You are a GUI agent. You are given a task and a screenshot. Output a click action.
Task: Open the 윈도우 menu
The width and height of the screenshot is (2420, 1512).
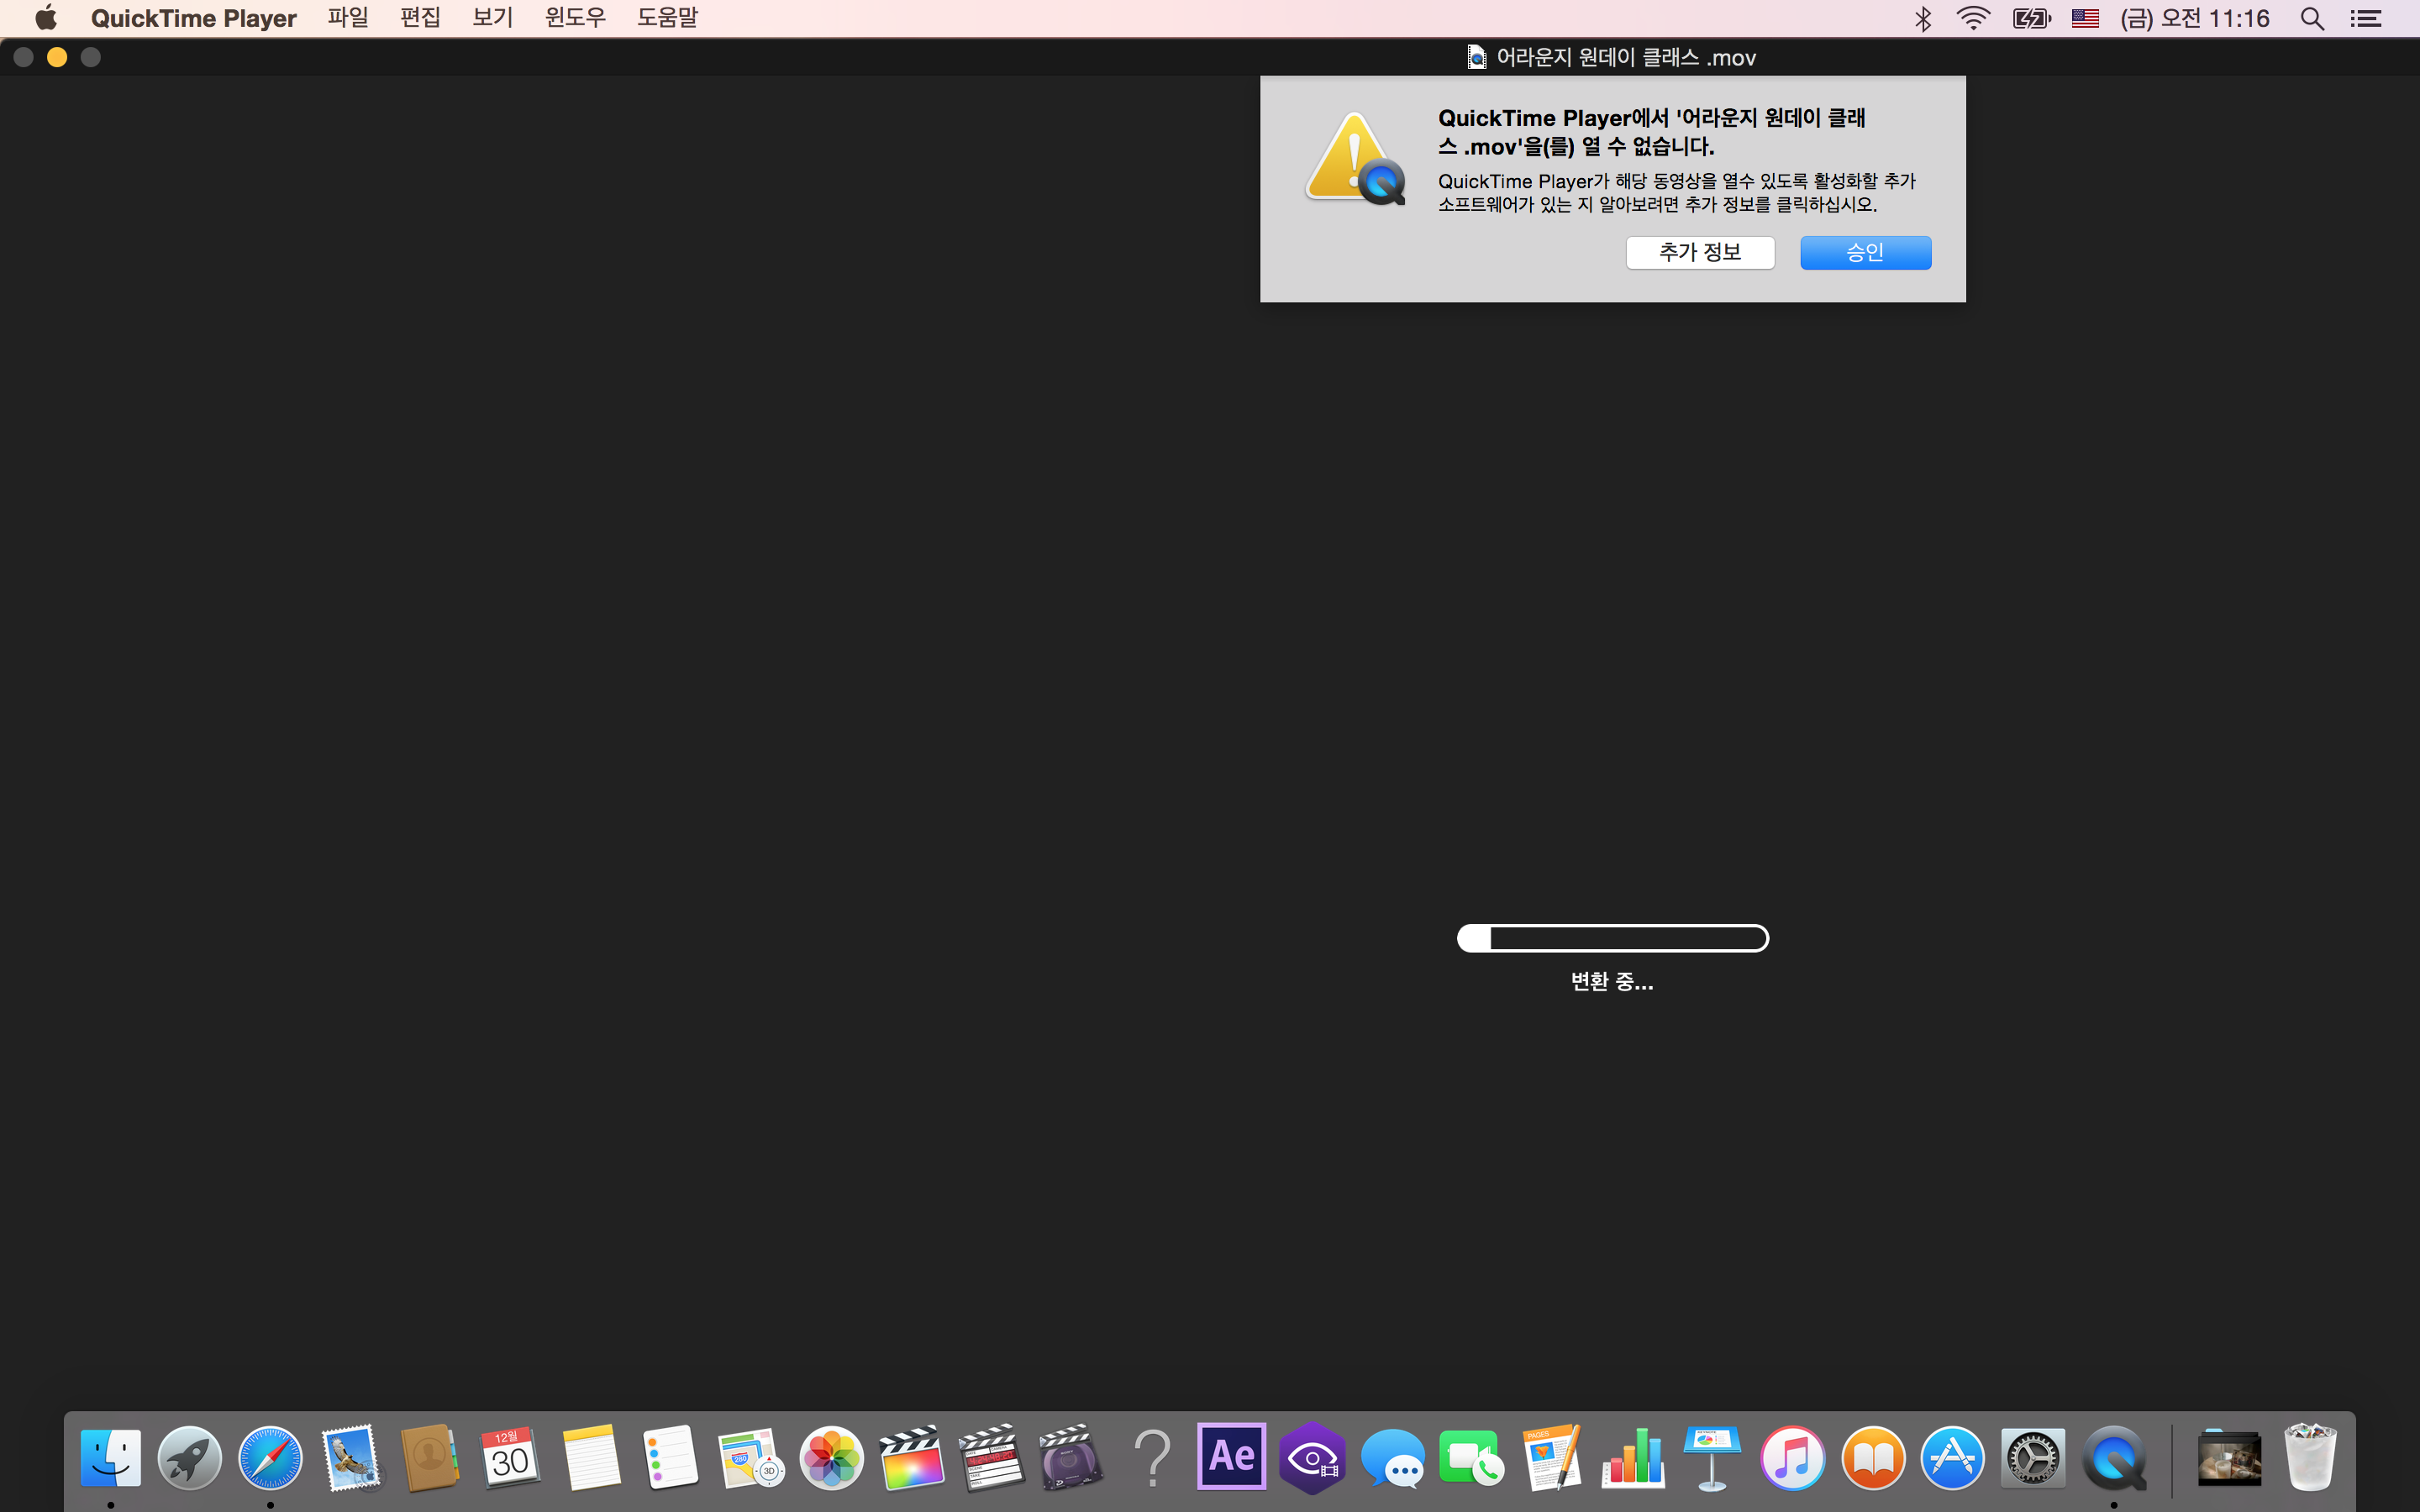575,18
